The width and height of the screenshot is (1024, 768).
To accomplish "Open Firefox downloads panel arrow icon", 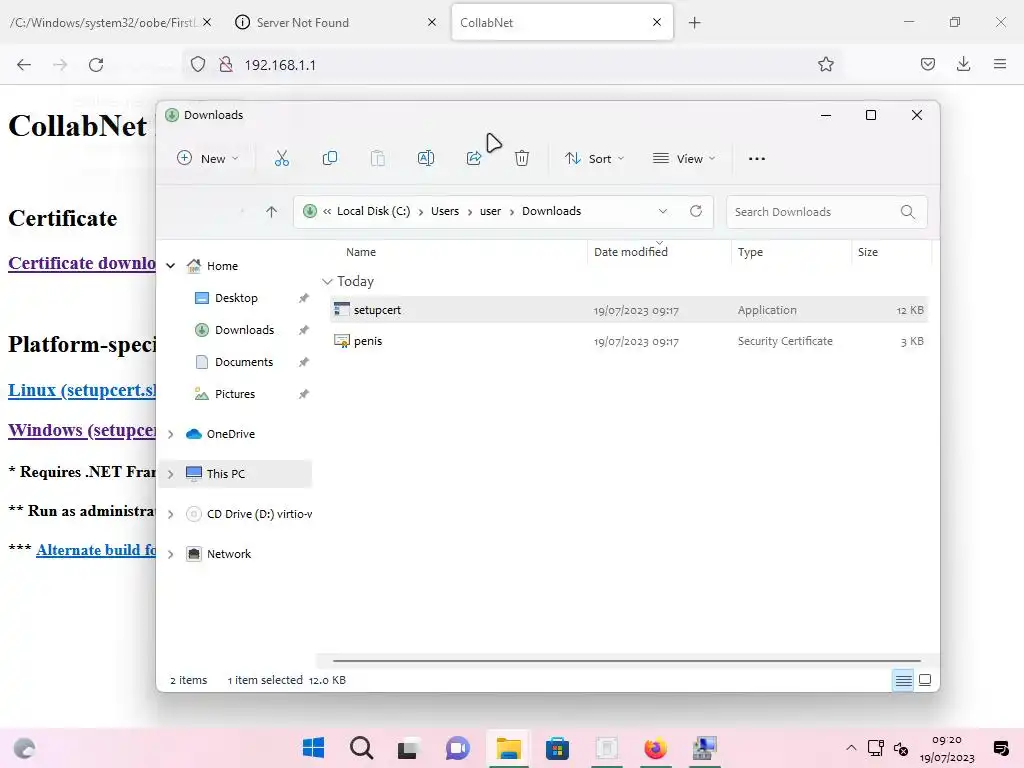I will (x=963, y=64).
